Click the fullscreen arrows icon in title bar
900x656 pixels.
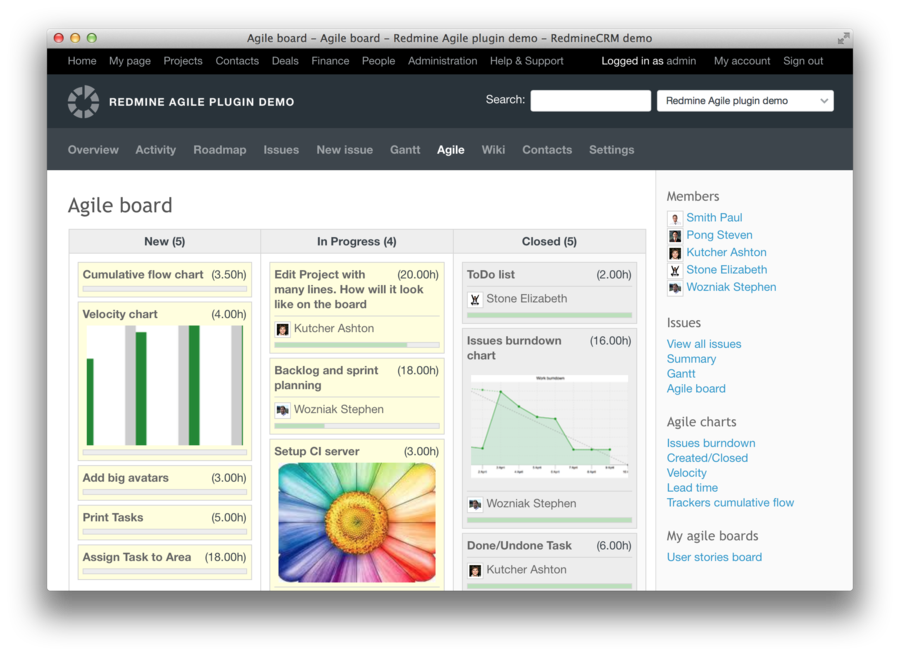point(843,38)
